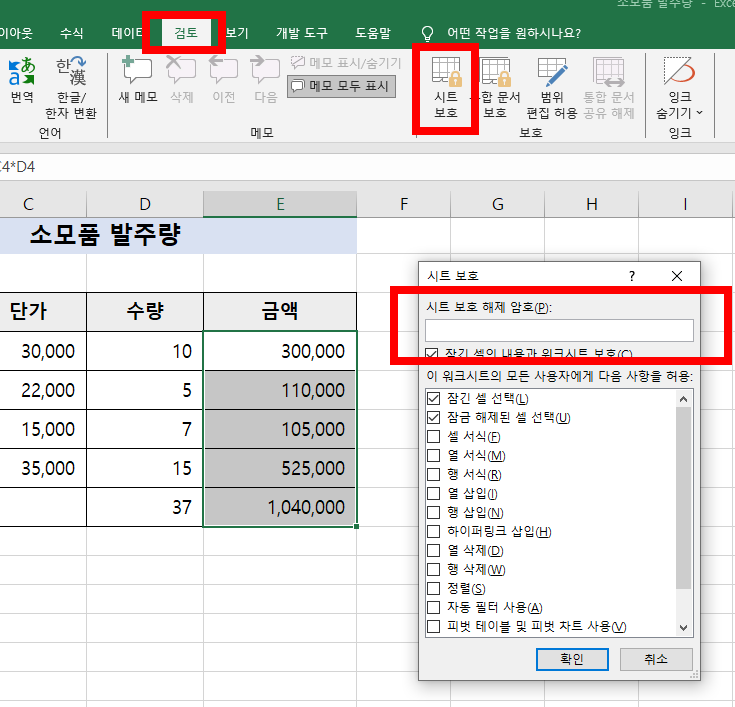Screen dimensions: 735x707
Task: Click the "어떤 작업을 원하시나요?" search box
Action: pyautogui.click(x=514, y=33)
